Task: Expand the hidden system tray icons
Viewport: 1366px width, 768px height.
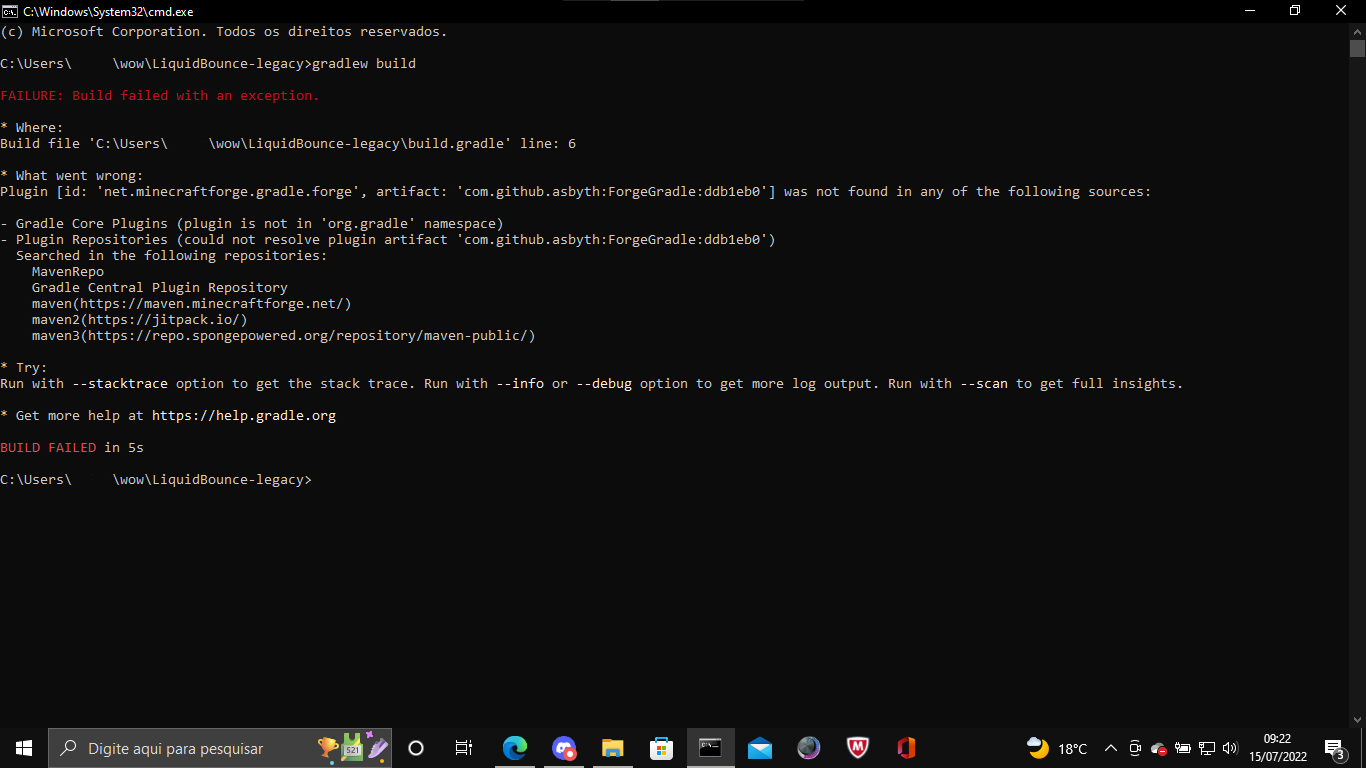Action: [1110, 748]
